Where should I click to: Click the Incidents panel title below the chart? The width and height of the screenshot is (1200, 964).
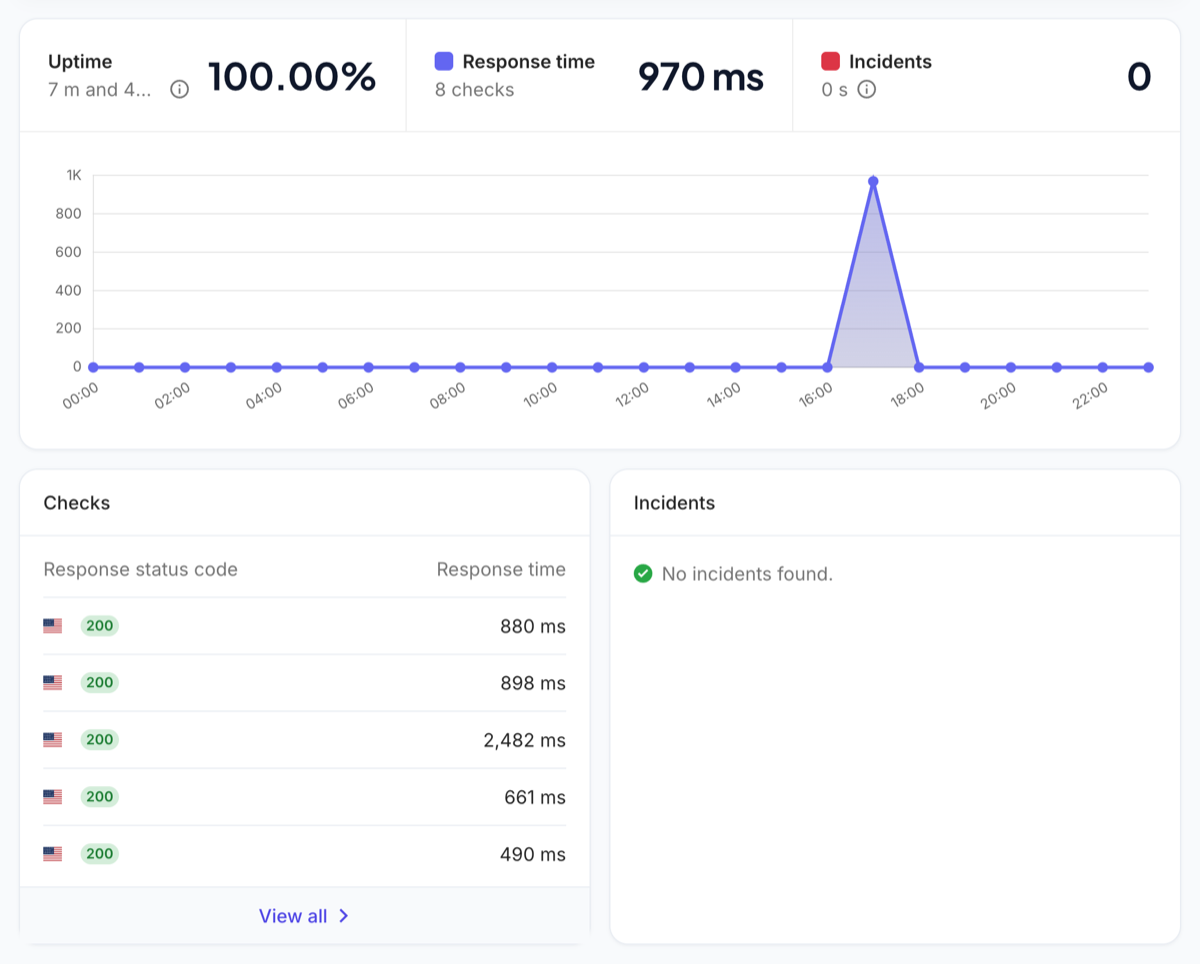(x=674, y=503)
